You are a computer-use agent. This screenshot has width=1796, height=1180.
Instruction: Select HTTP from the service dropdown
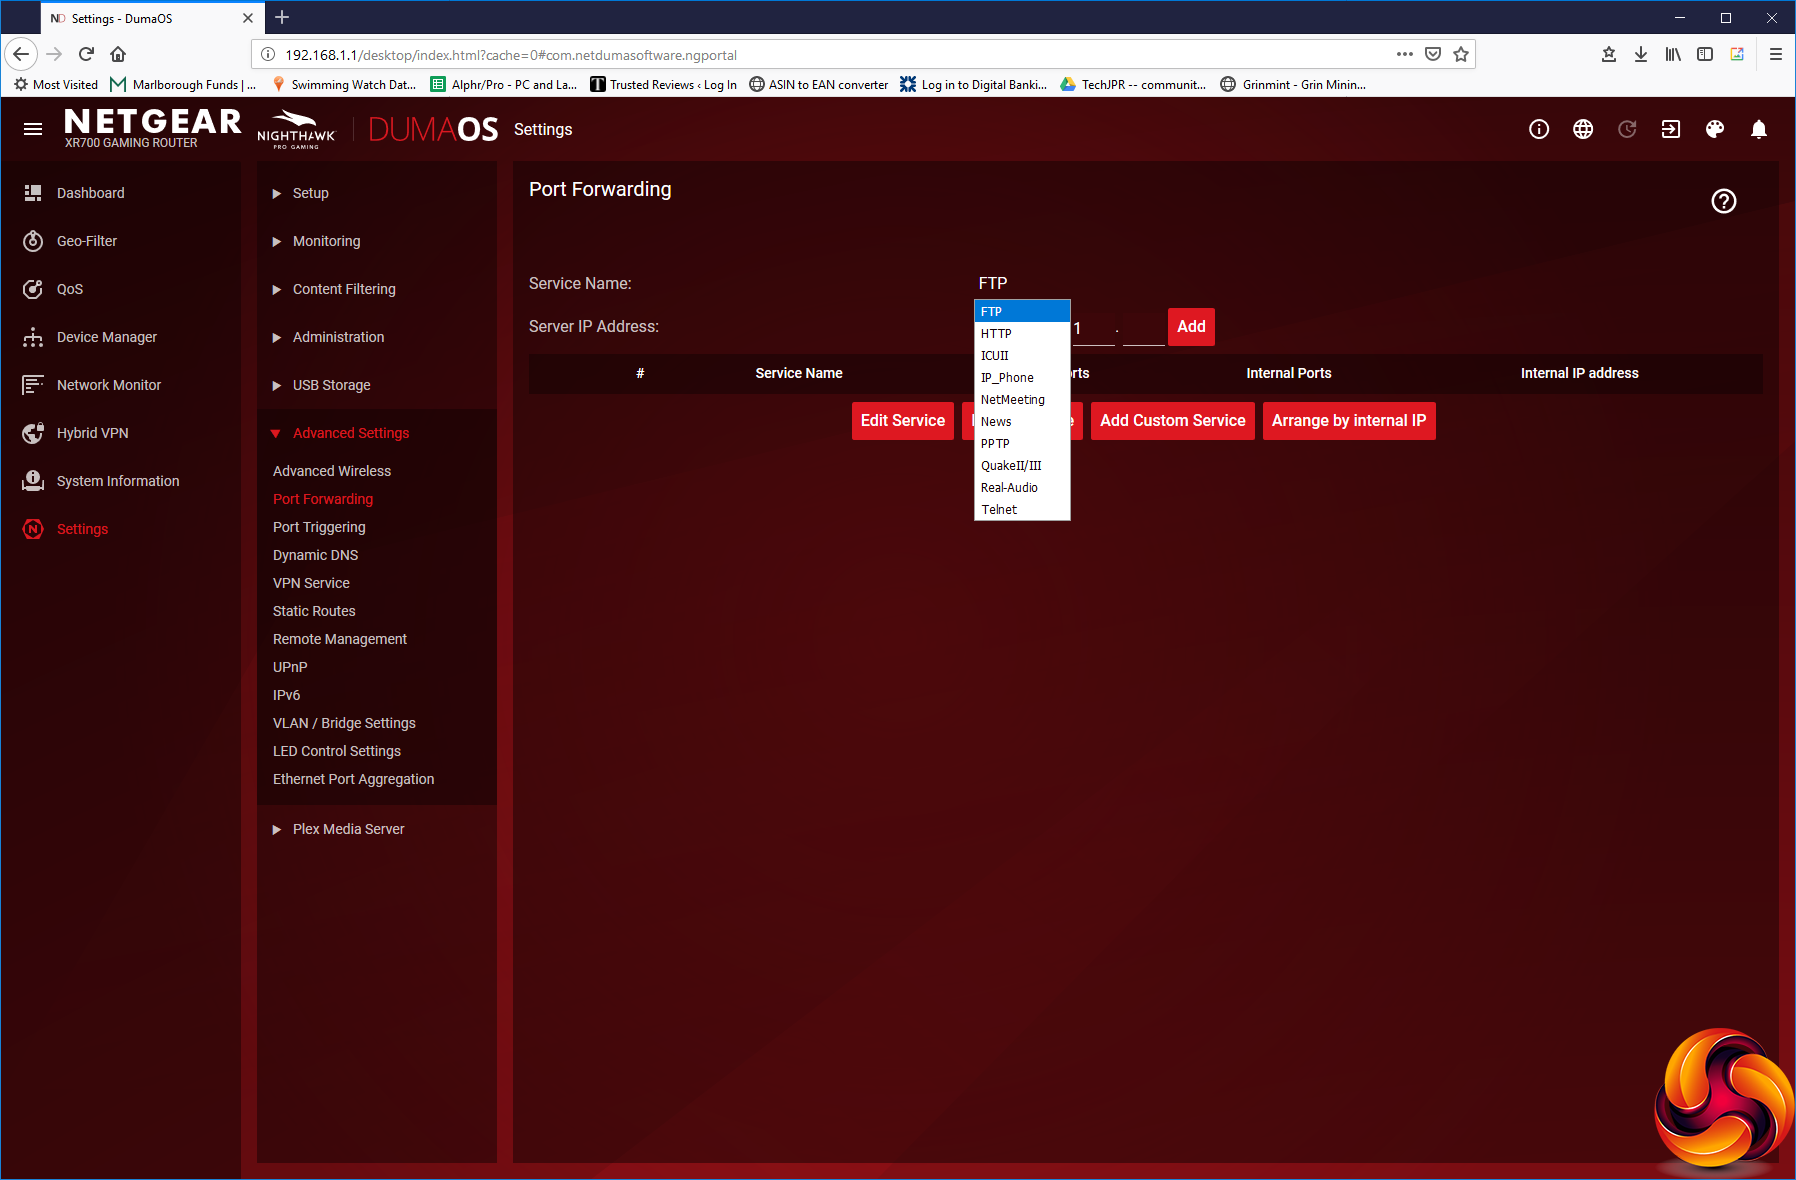pos(1022,333)
